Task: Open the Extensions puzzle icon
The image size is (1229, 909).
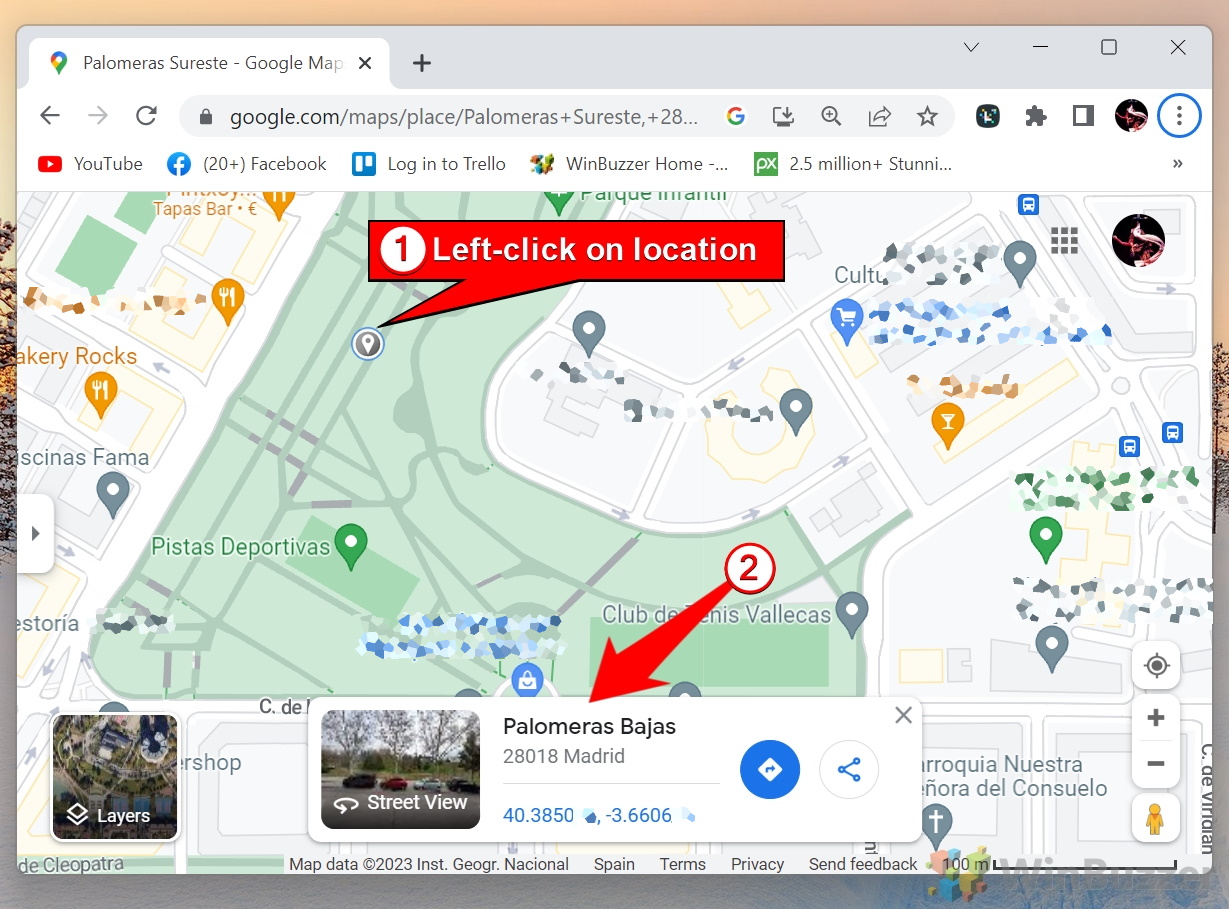Action: 1036,116
